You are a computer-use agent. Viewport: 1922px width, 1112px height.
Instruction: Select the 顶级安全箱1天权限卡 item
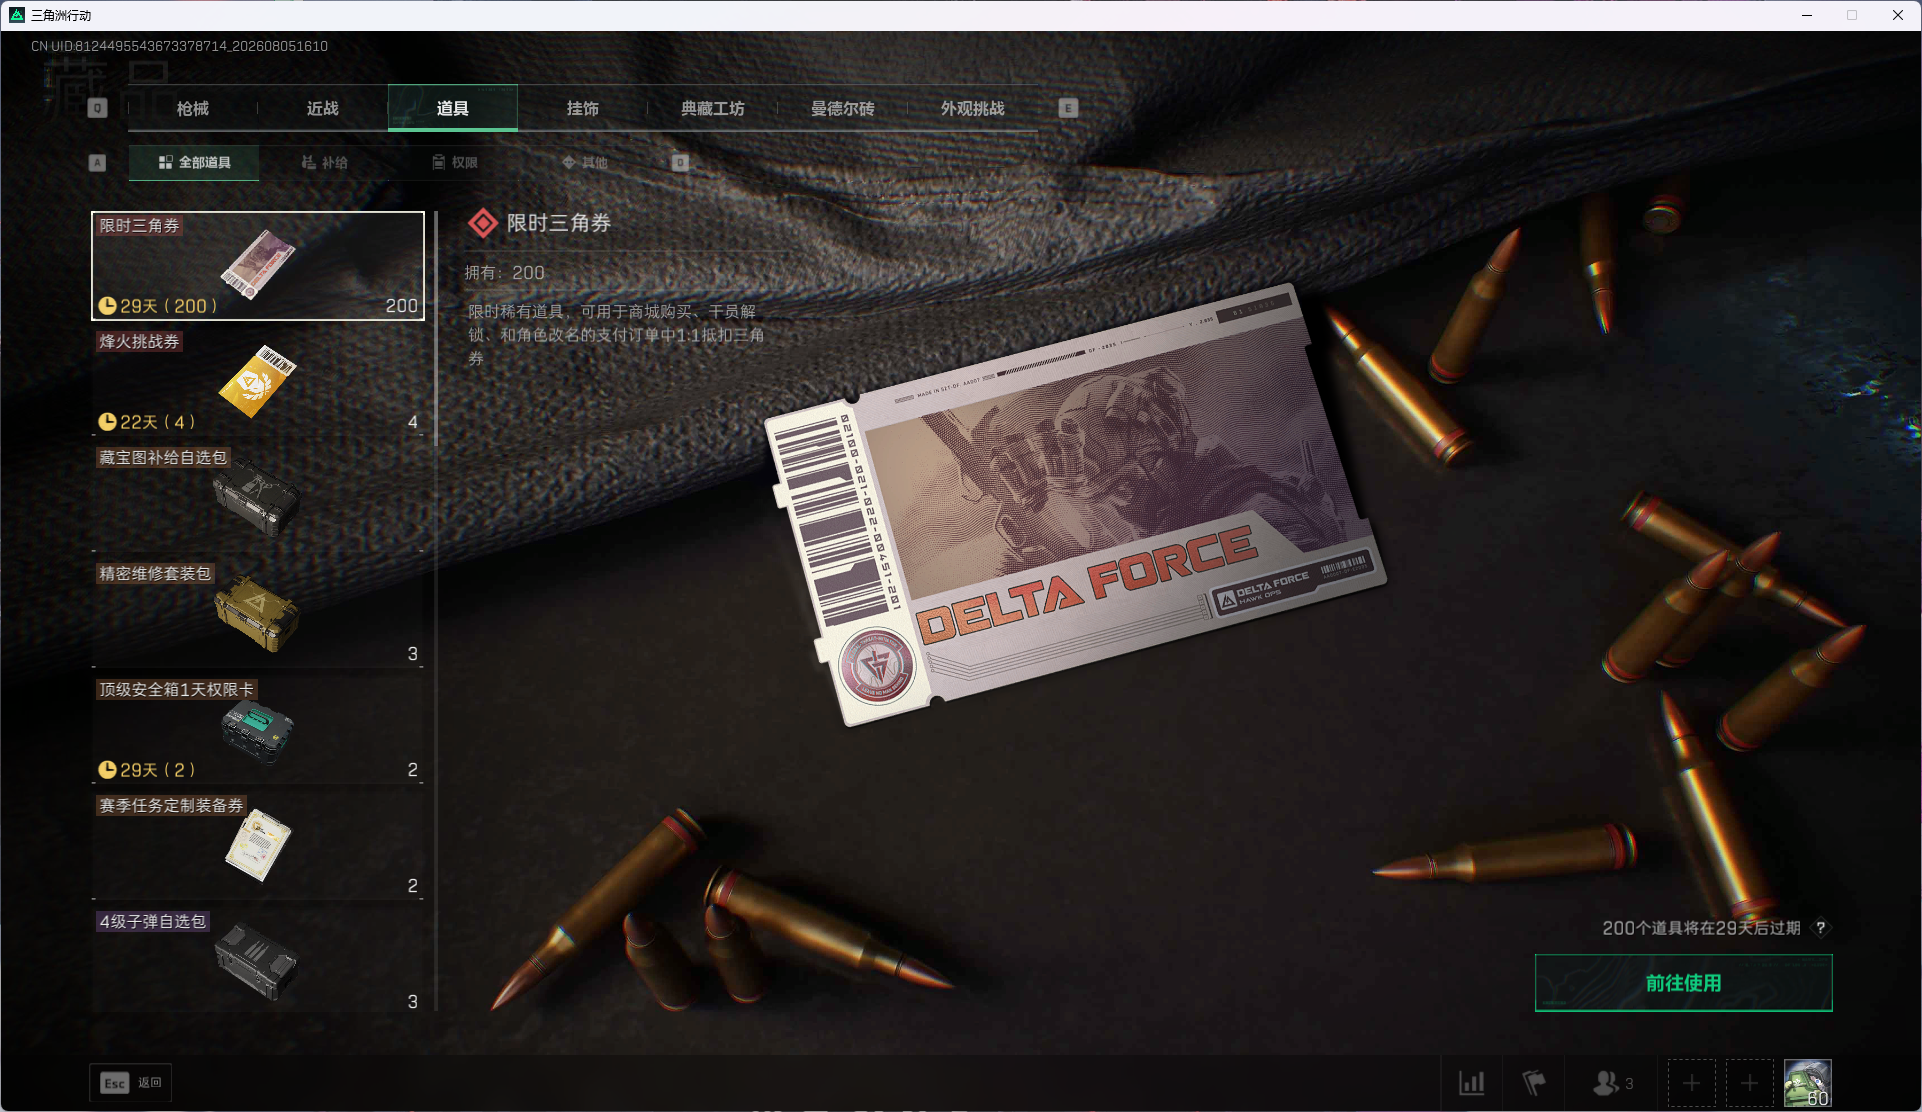coord(258,730)
